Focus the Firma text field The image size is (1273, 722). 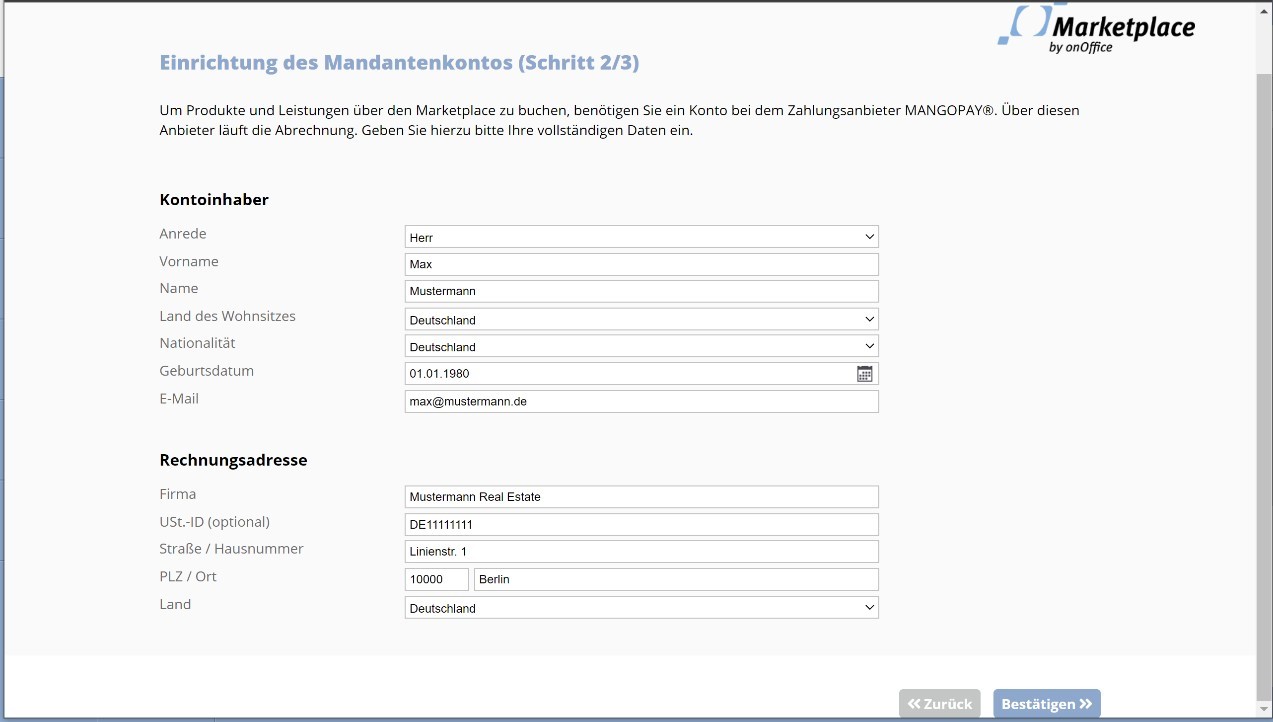[x=641, y=497]
